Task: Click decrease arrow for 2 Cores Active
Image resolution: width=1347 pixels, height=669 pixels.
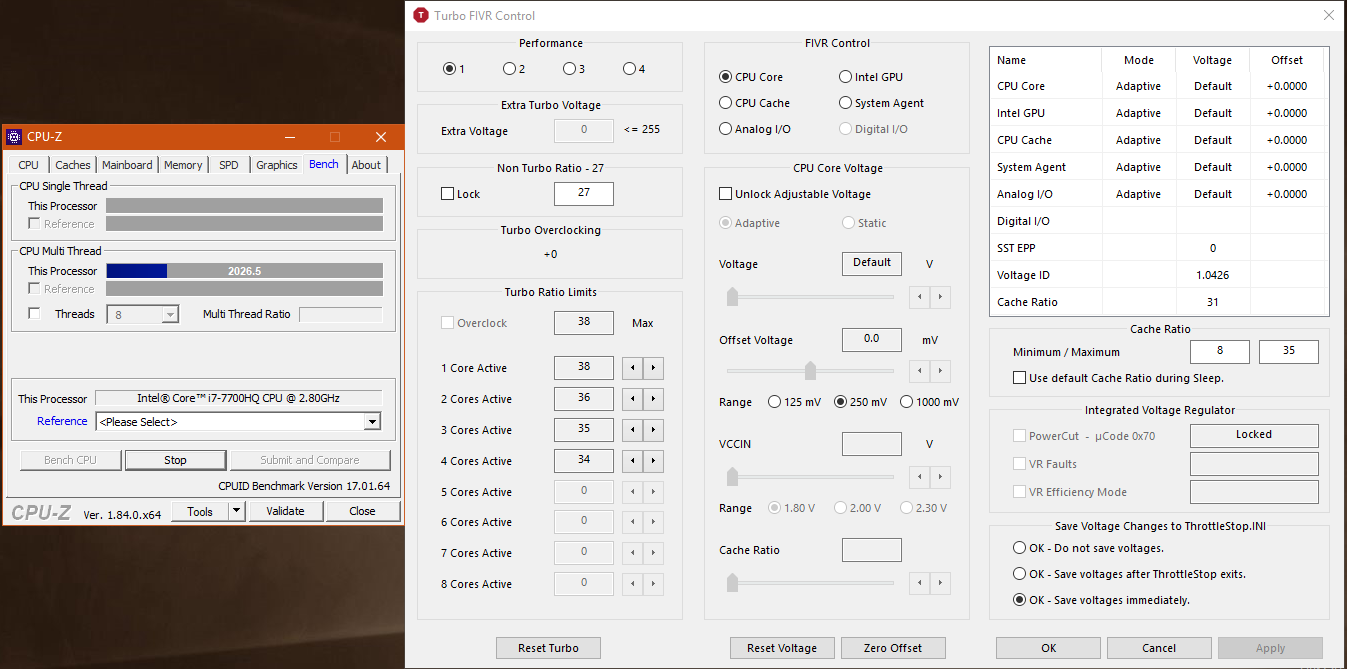Action: (632, 399)
